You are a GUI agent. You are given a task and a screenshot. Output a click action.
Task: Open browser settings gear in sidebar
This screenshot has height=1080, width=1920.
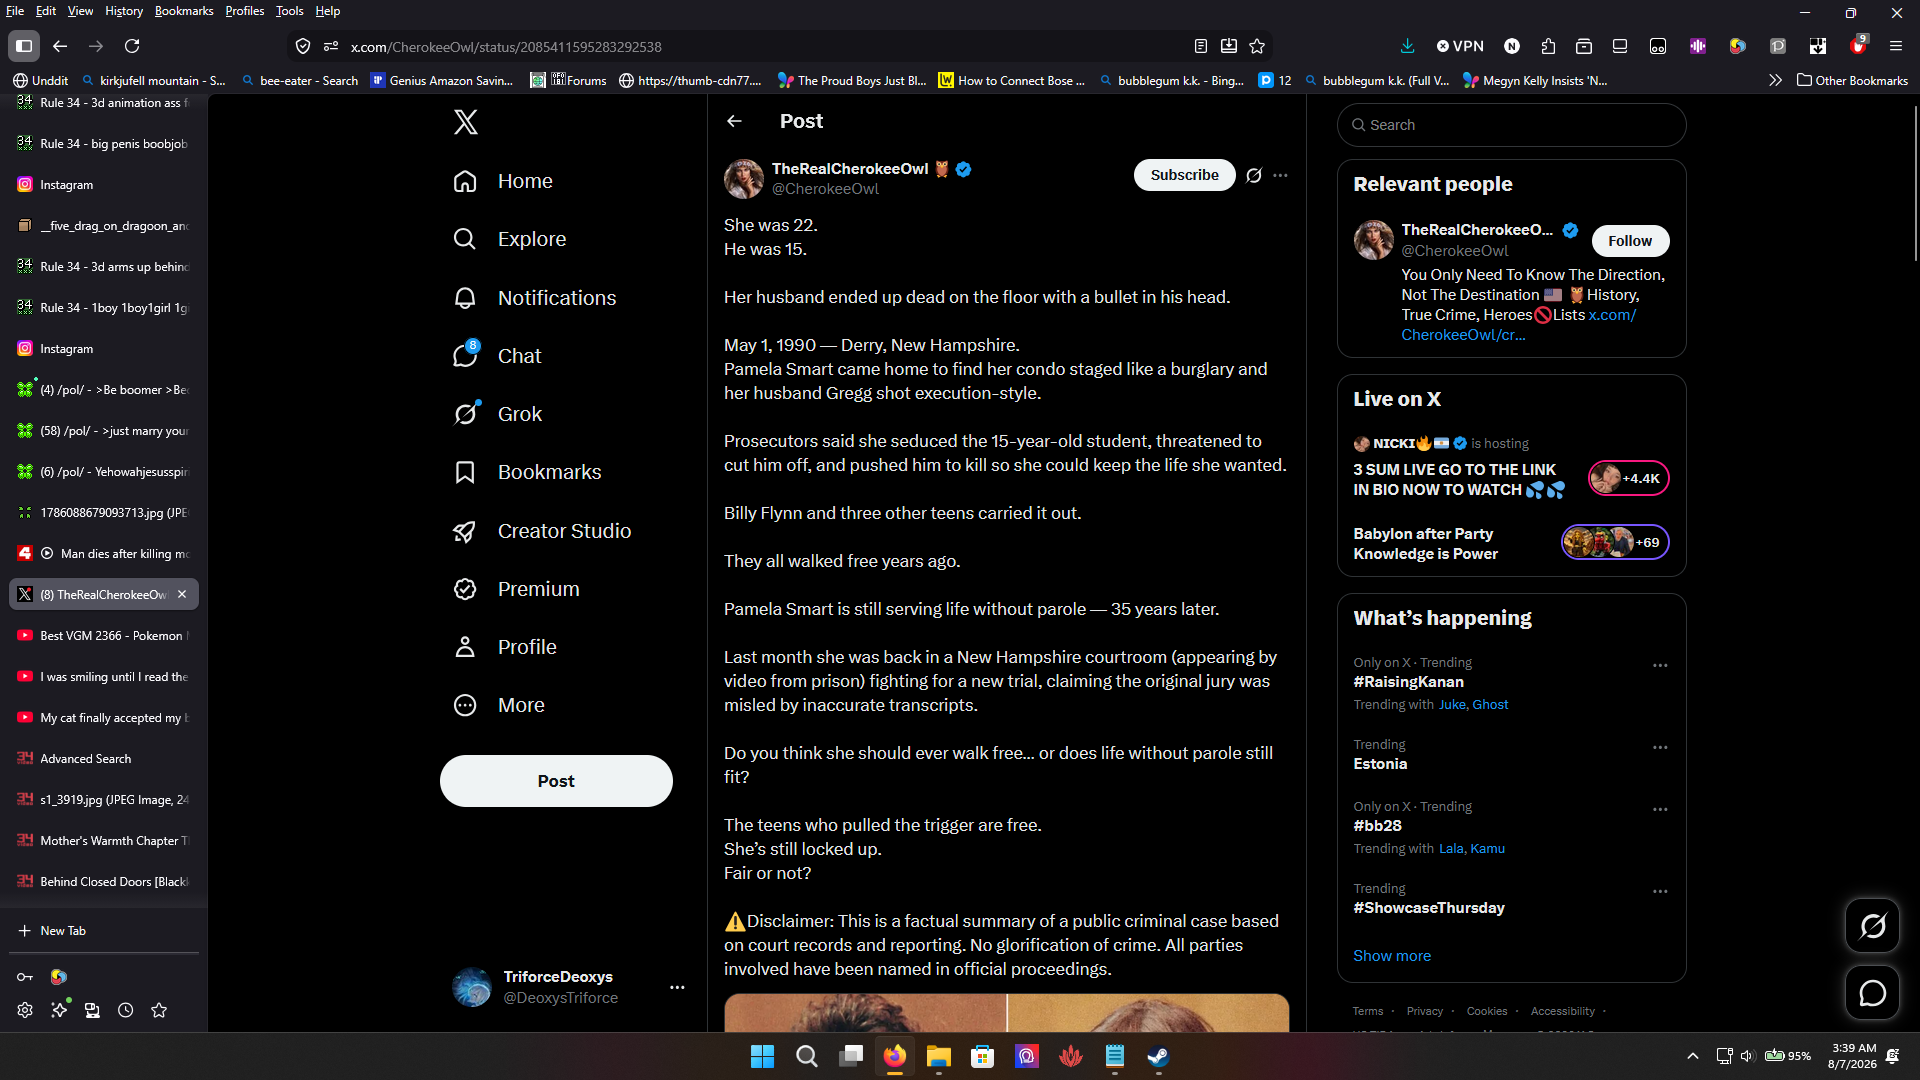tap(25, 1010)
